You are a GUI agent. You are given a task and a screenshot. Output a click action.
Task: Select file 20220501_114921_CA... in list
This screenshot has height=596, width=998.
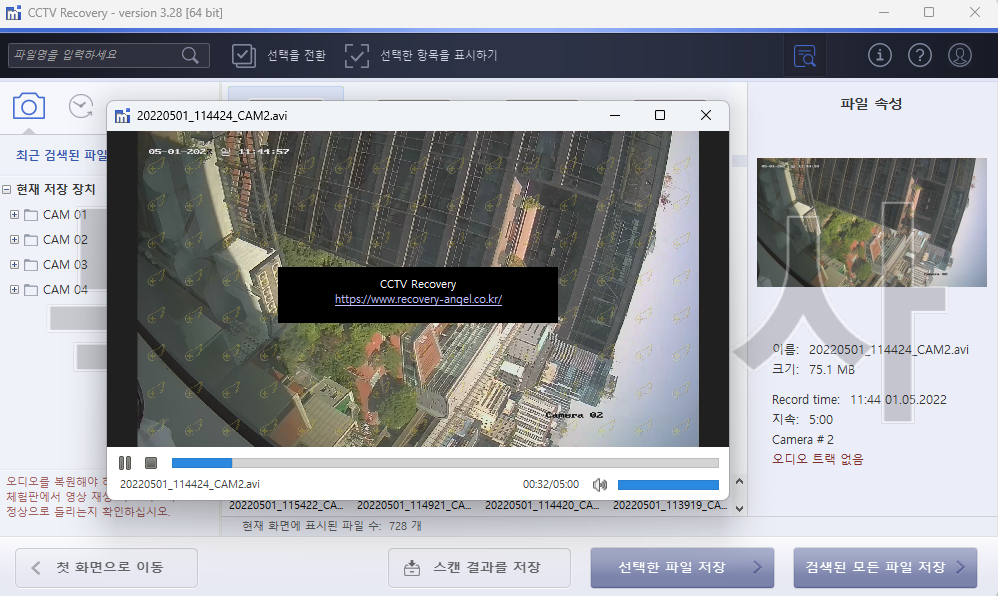pyautogui.click(x=414, y=506)
